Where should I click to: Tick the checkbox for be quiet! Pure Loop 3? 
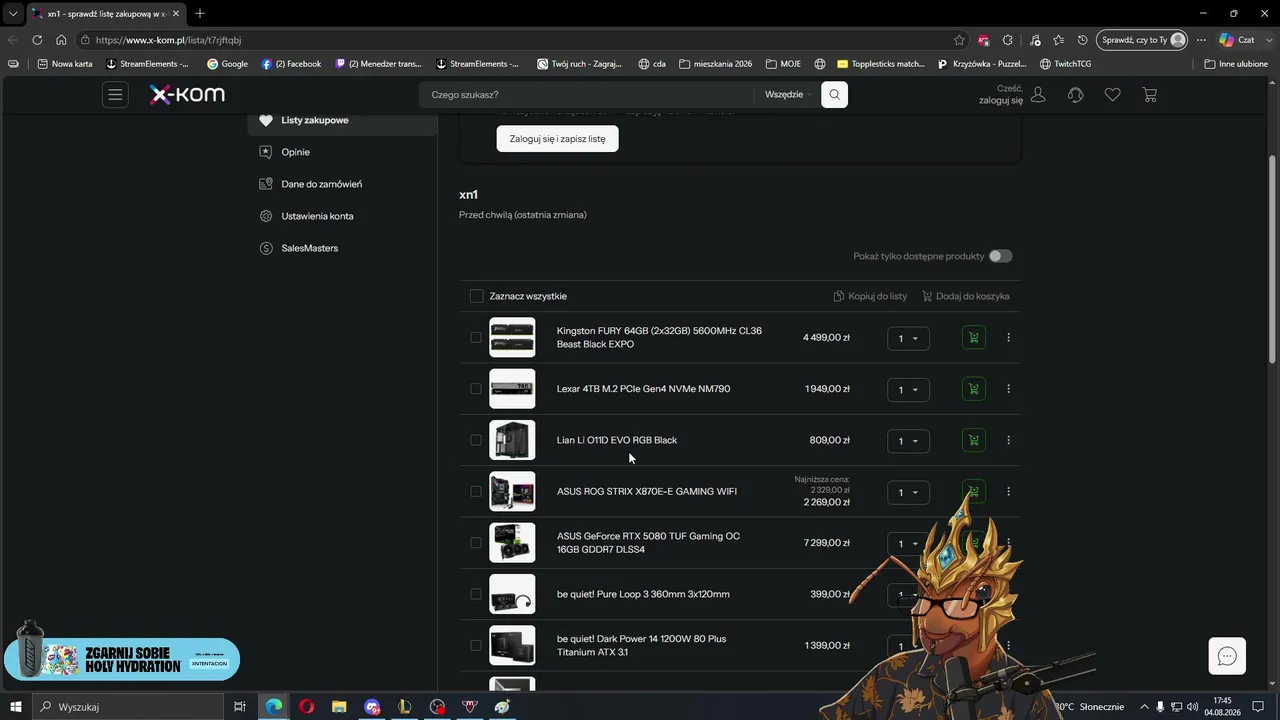[476, 594]
